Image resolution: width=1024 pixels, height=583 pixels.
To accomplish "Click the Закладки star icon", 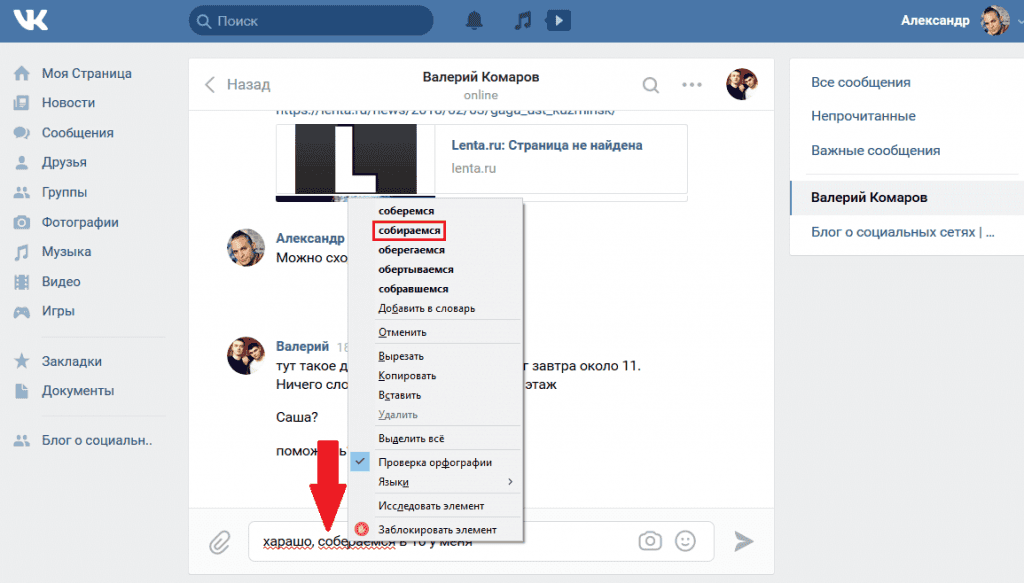I will 22,361.
